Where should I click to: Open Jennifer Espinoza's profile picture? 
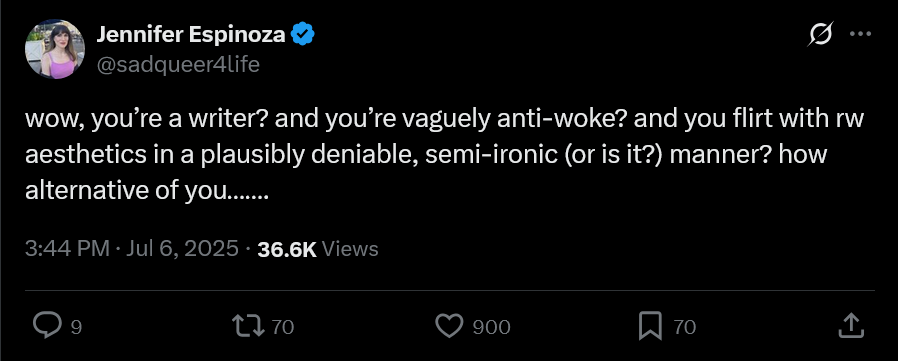point(55,49)
